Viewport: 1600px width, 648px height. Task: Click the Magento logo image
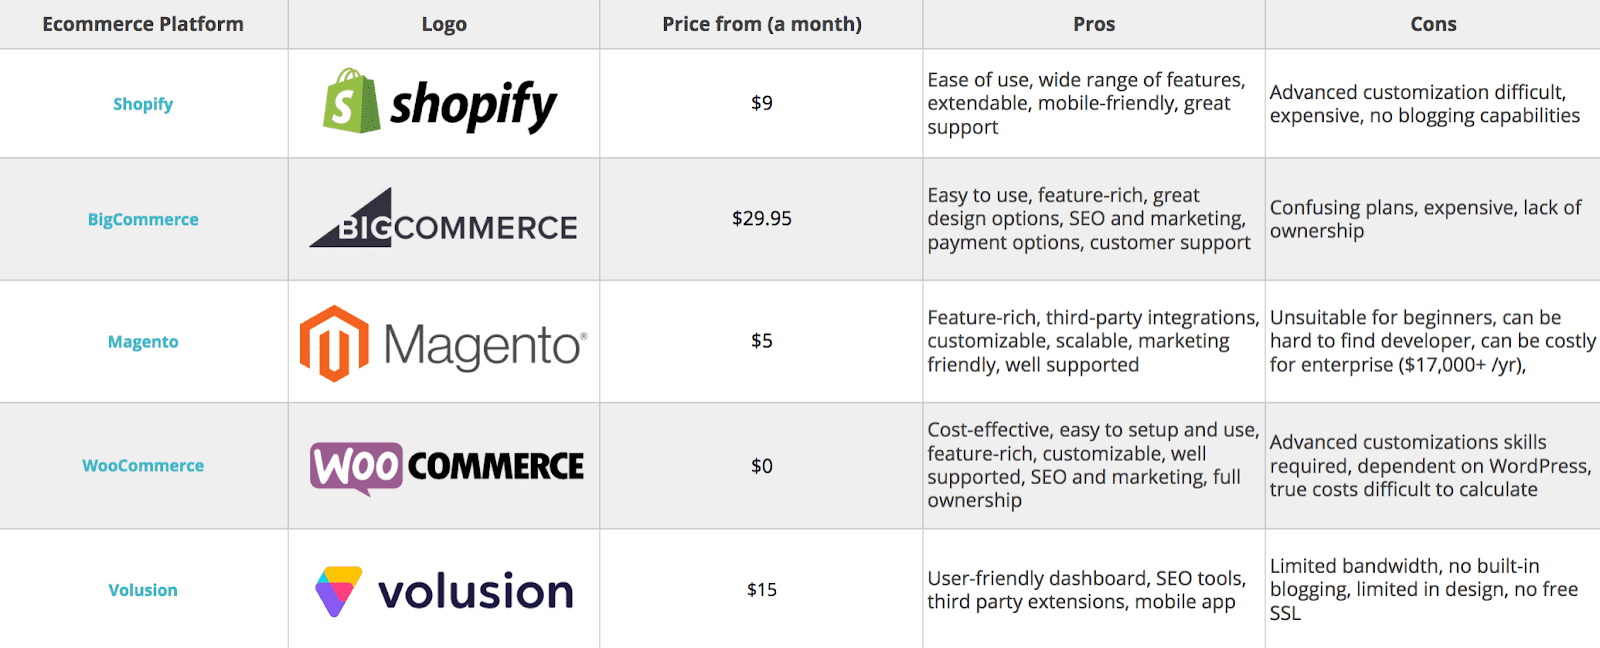tap(444, 343)
